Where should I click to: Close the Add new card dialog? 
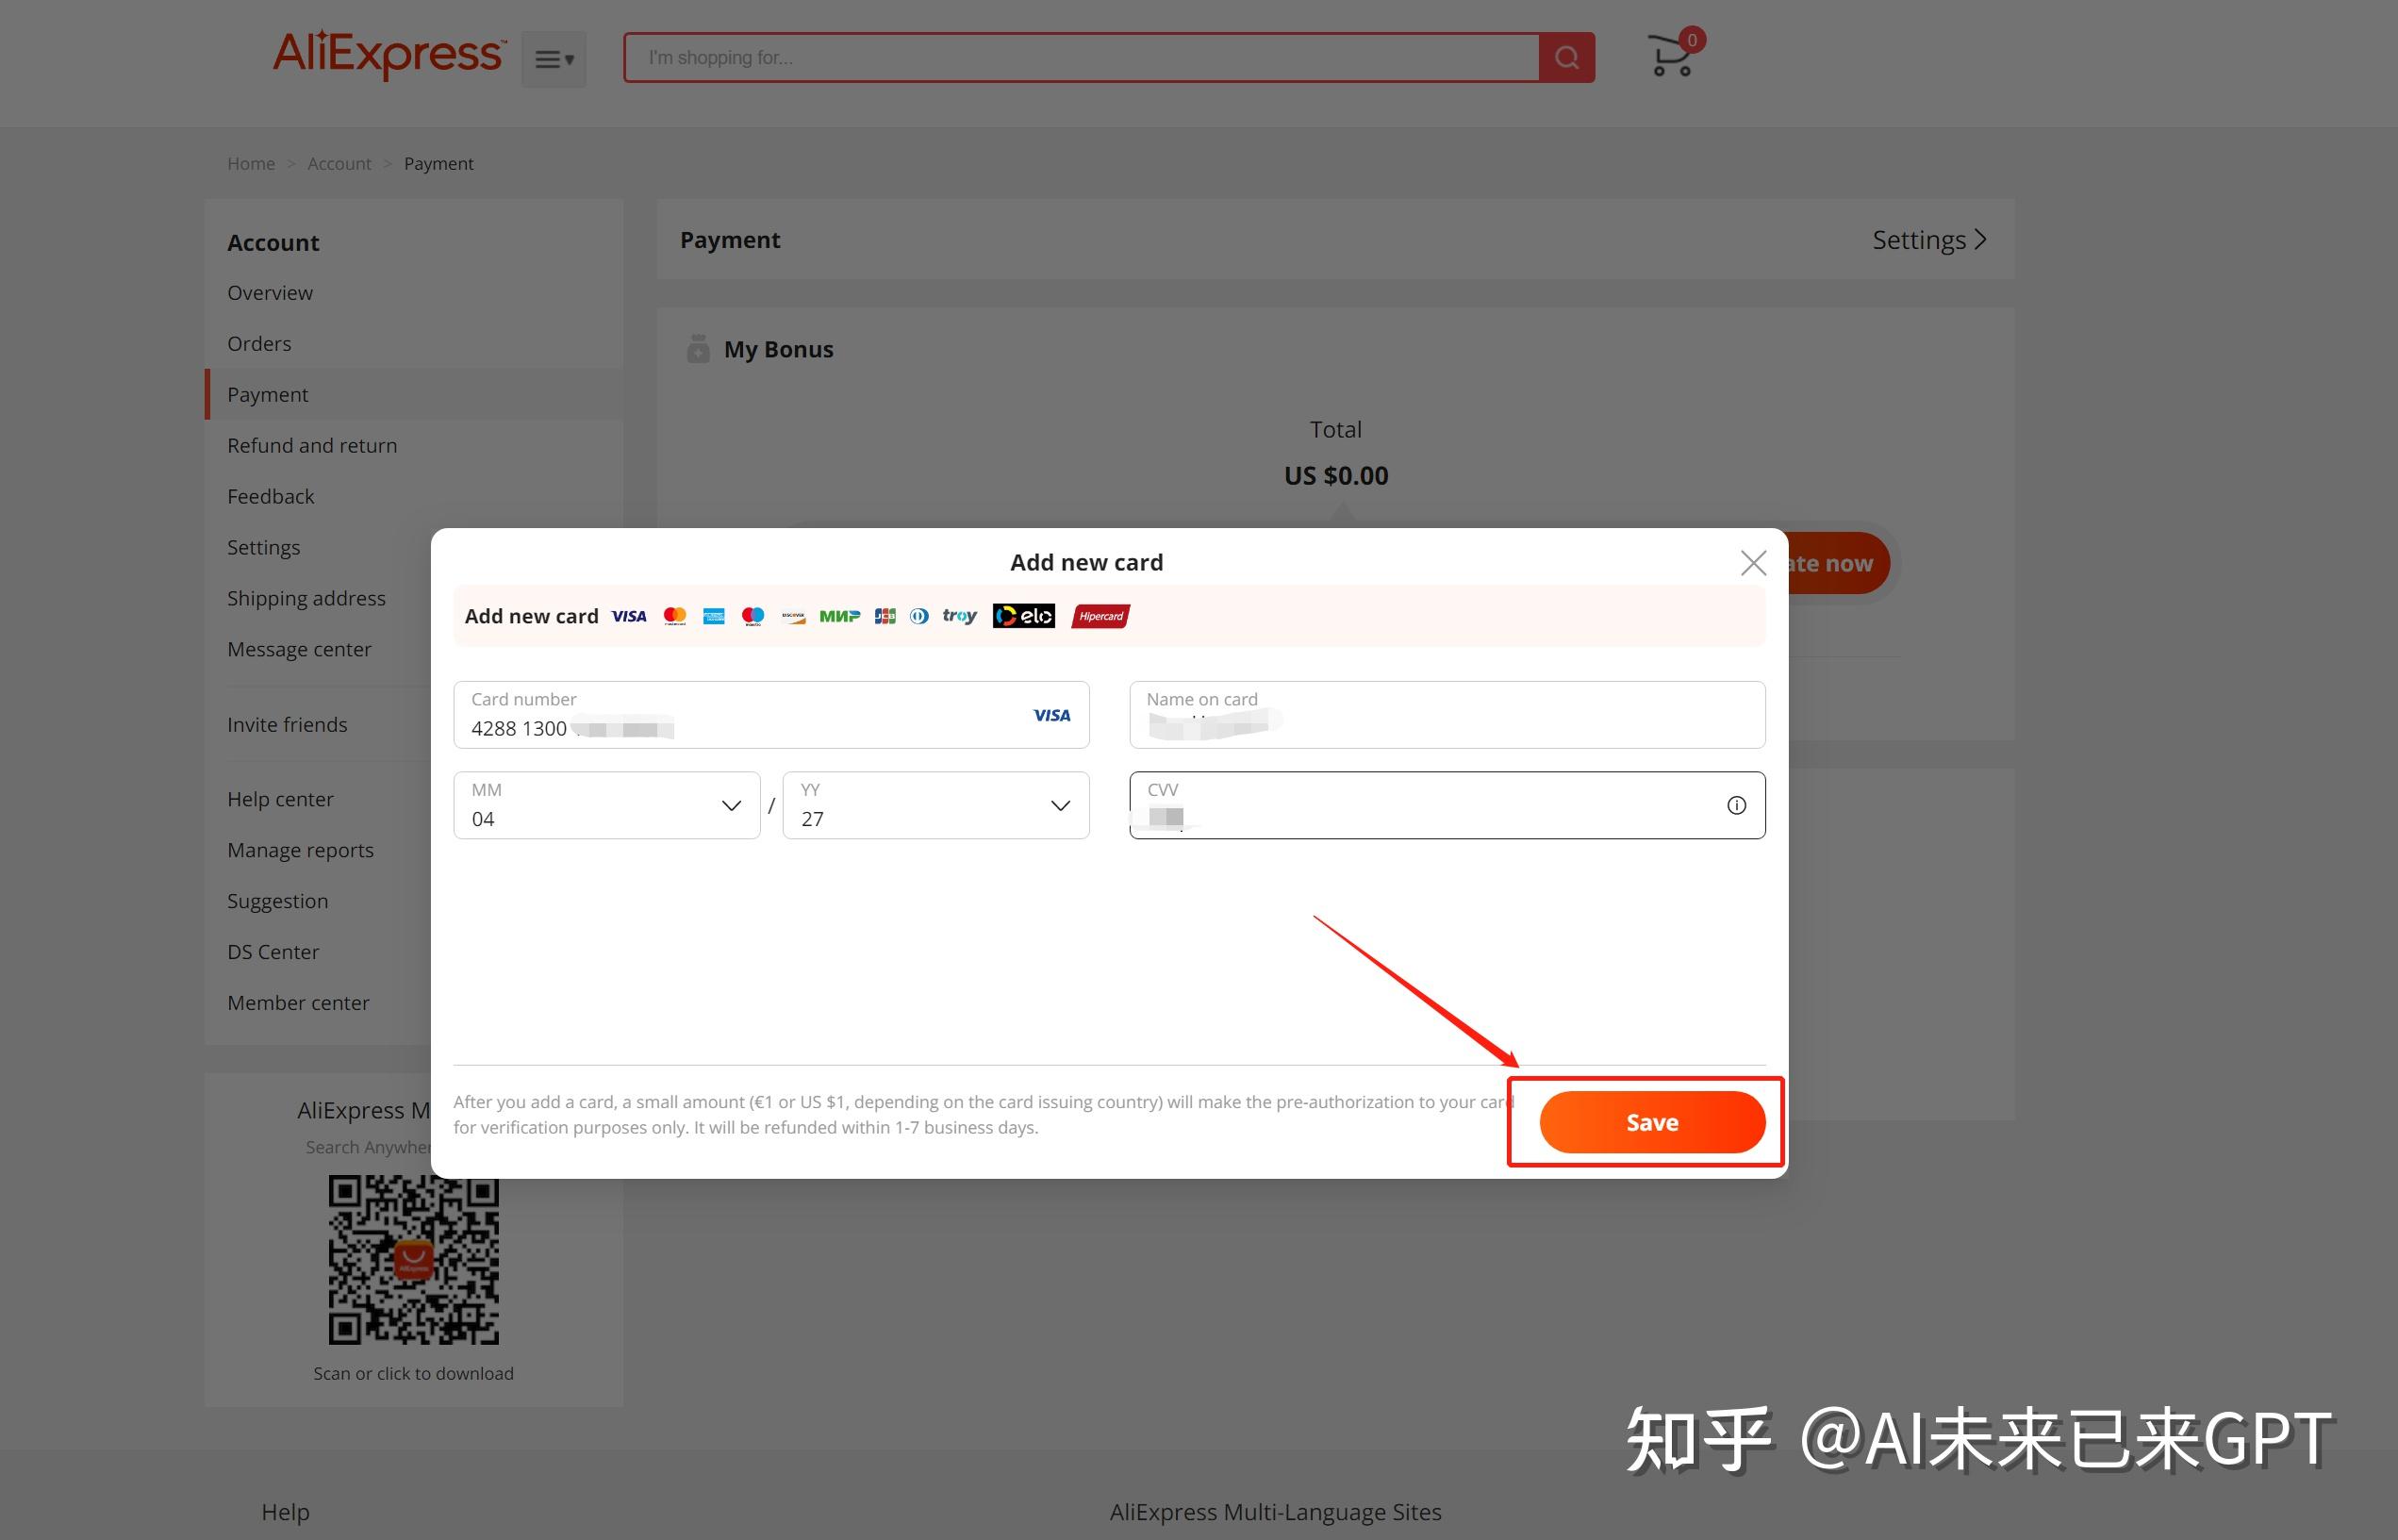point(1753,562)
